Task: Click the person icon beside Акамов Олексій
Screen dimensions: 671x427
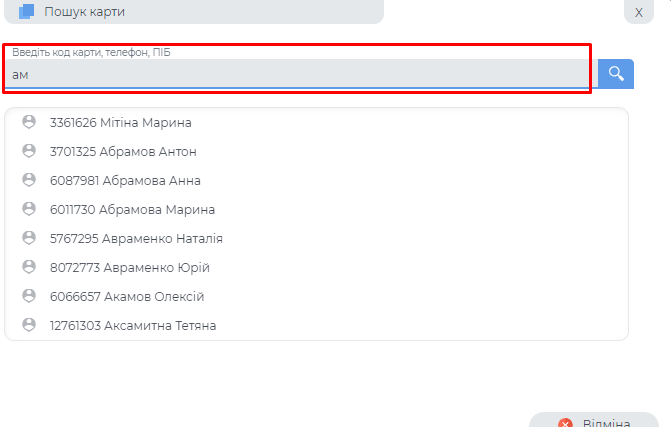Action: coord(29,296)
